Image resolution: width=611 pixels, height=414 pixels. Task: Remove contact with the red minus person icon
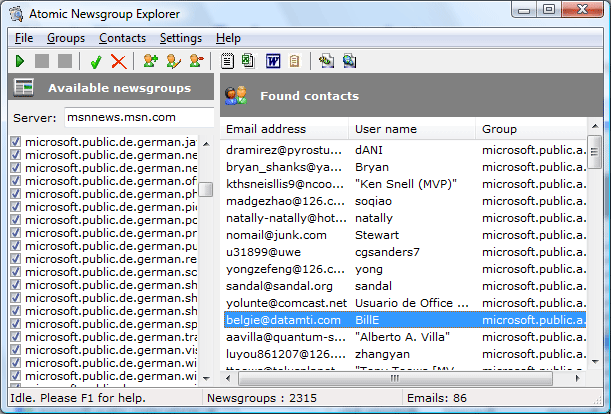[x=196, y=61]
